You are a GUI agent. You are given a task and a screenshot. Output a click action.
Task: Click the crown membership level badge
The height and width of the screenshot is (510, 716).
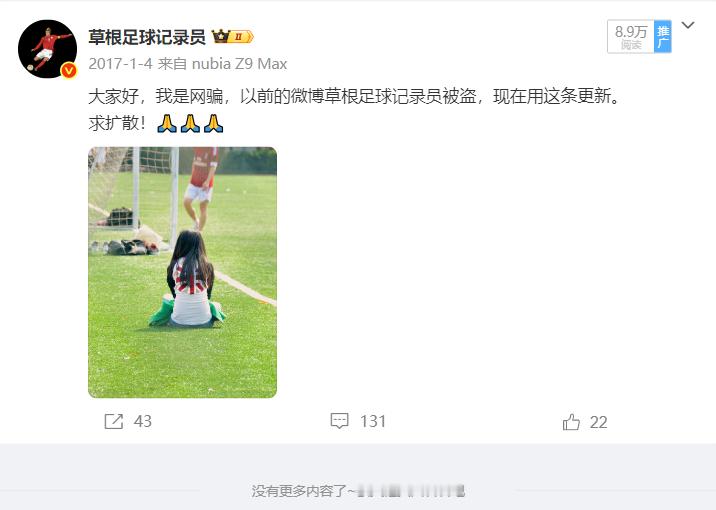point(232,37)
